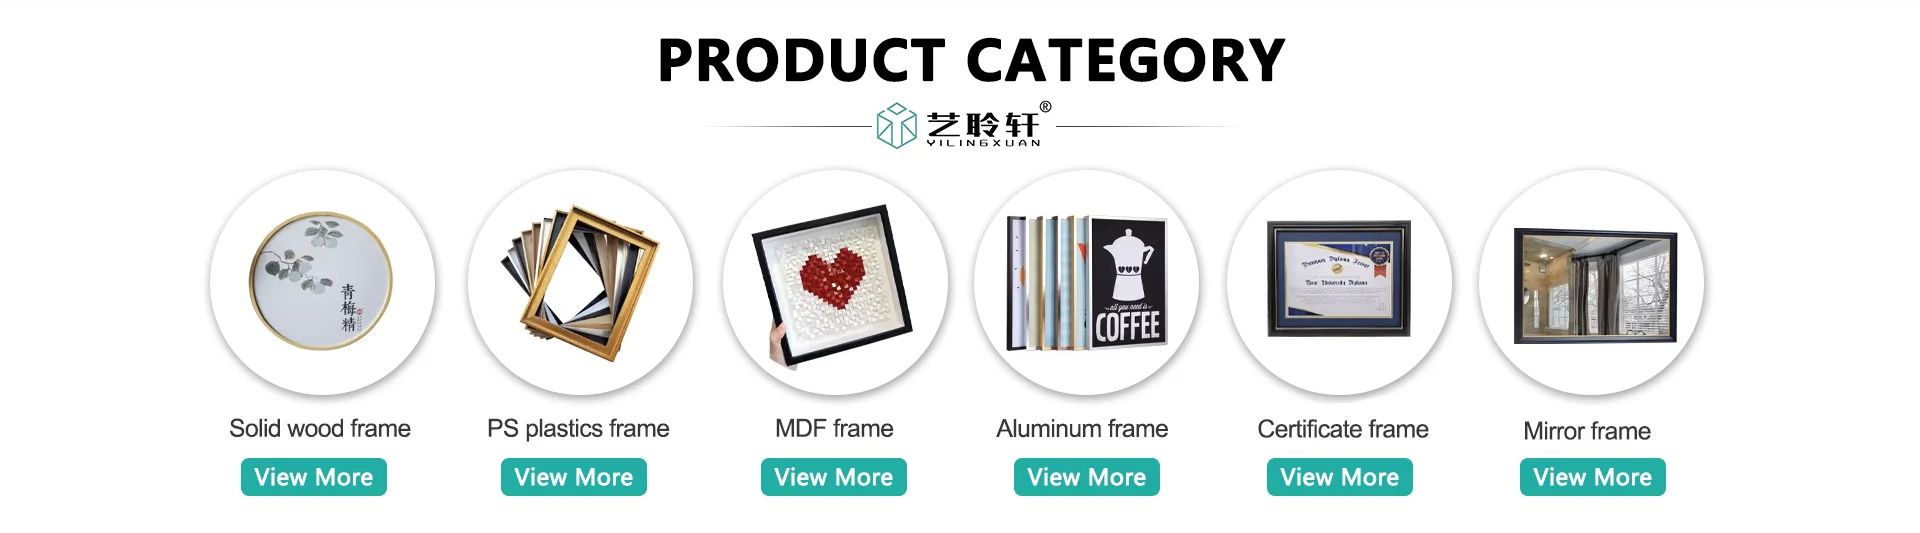Click the PRODUCT CATEGORY heading

[971, 60]
